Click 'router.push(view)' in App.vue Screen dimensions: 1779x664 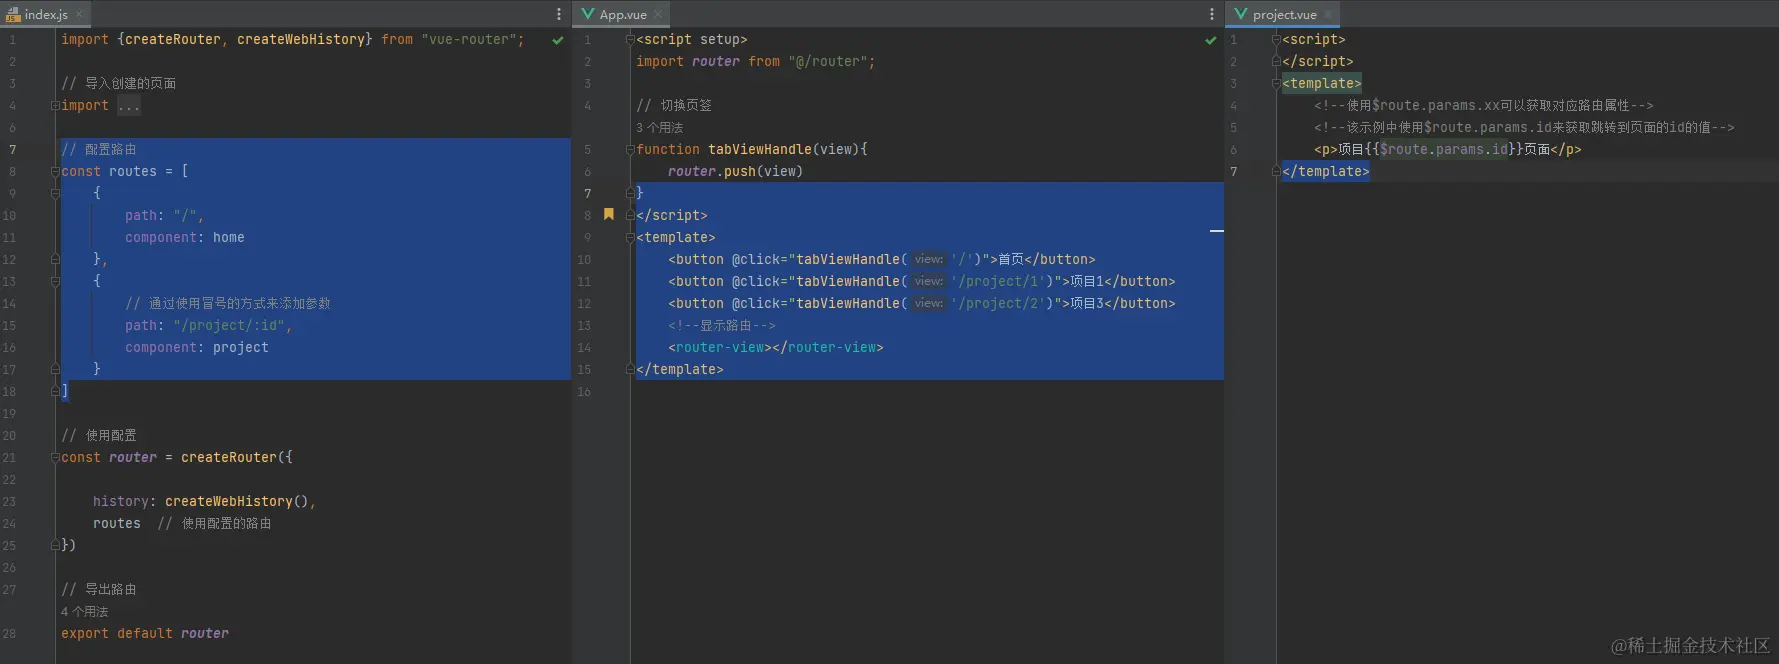point(735,171)
